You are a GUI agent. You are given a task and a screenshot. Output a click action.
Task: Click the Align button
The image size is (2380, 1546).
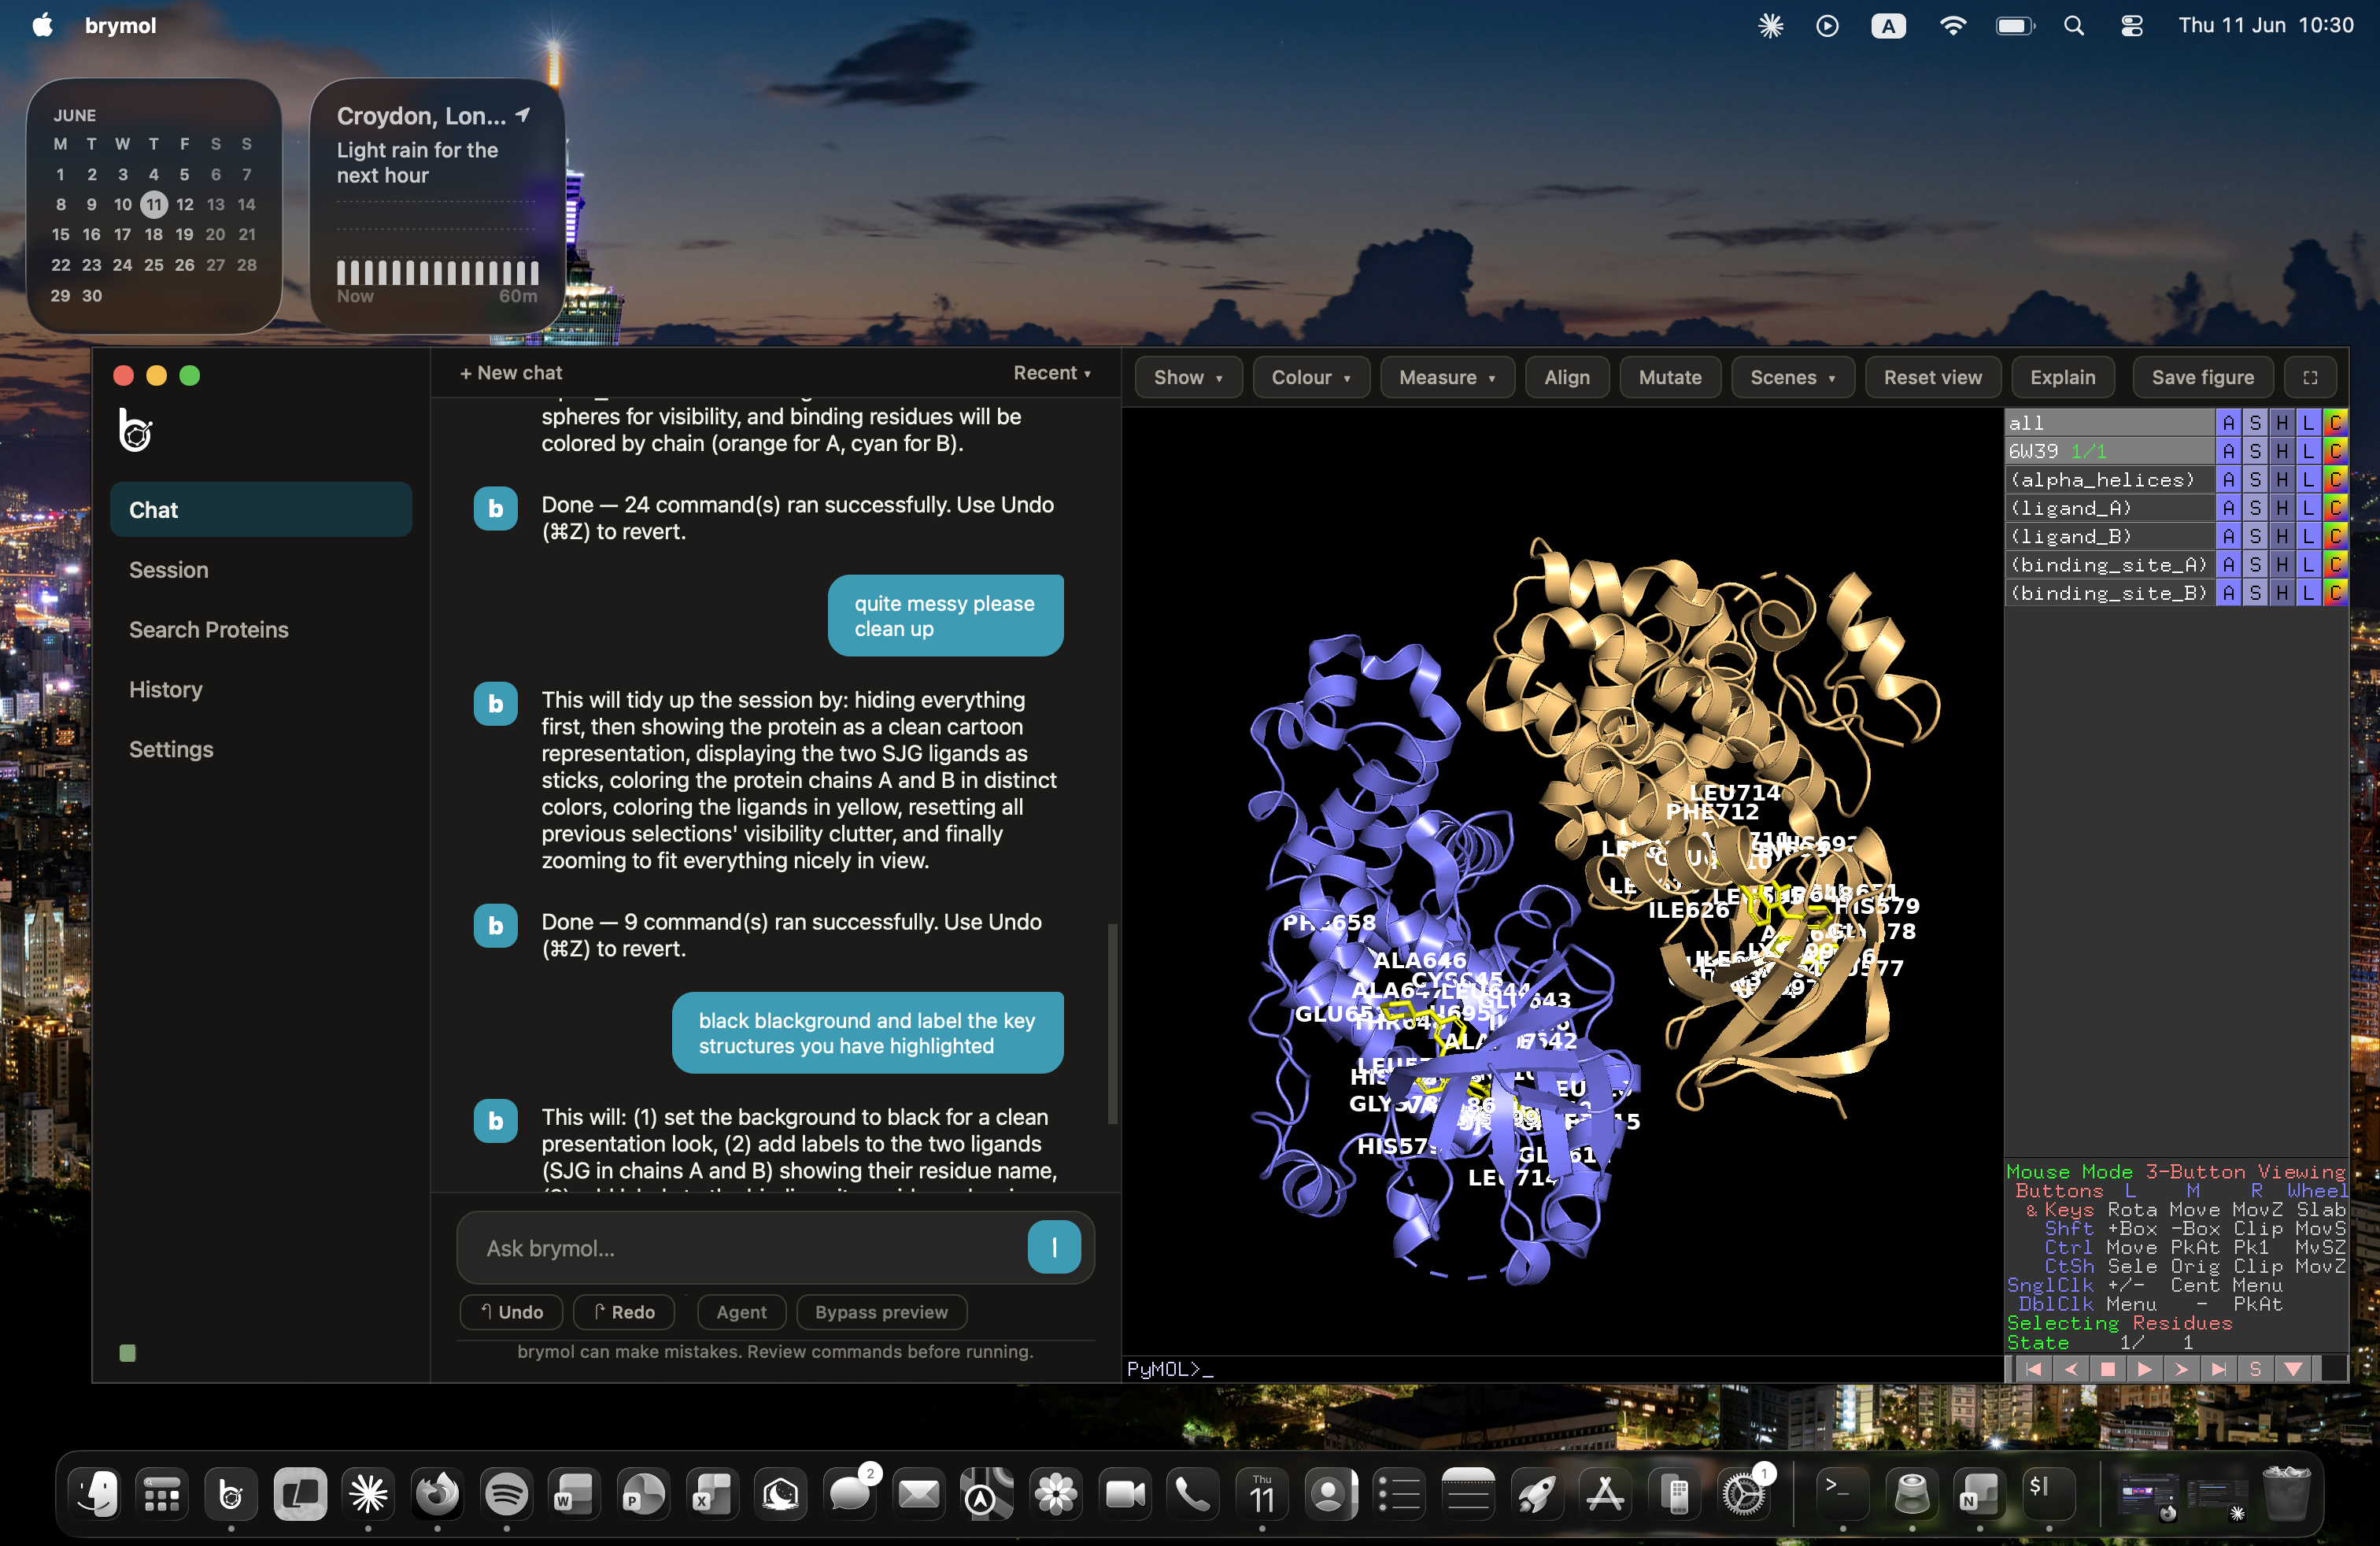click(x=1566, y=377)
